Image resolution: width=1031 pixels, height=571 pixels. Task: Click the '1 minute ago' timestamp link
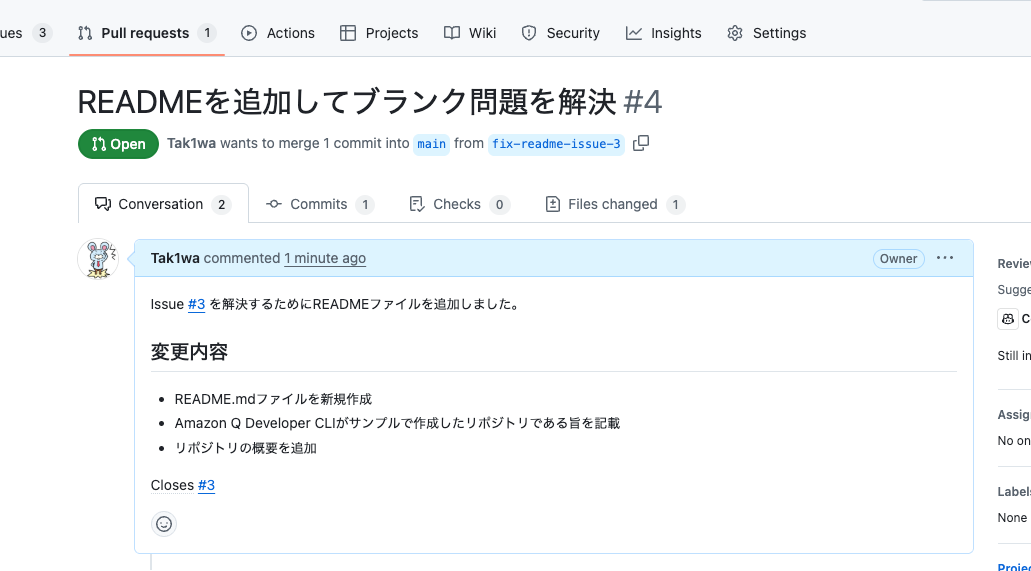point(325,258)
